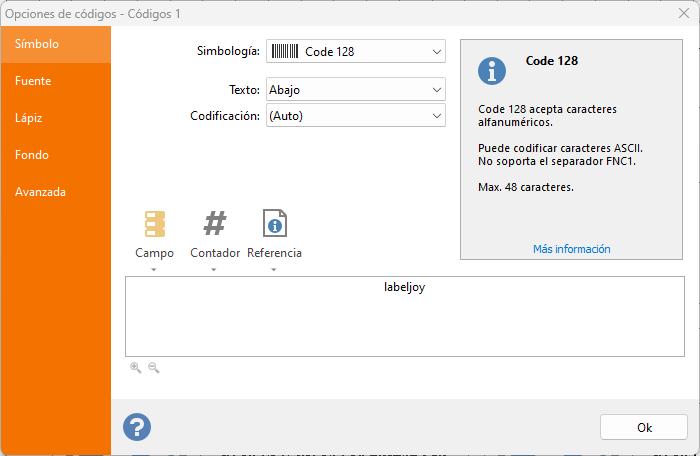Click the zoom in magnifier icon

[x=136, y=368]
